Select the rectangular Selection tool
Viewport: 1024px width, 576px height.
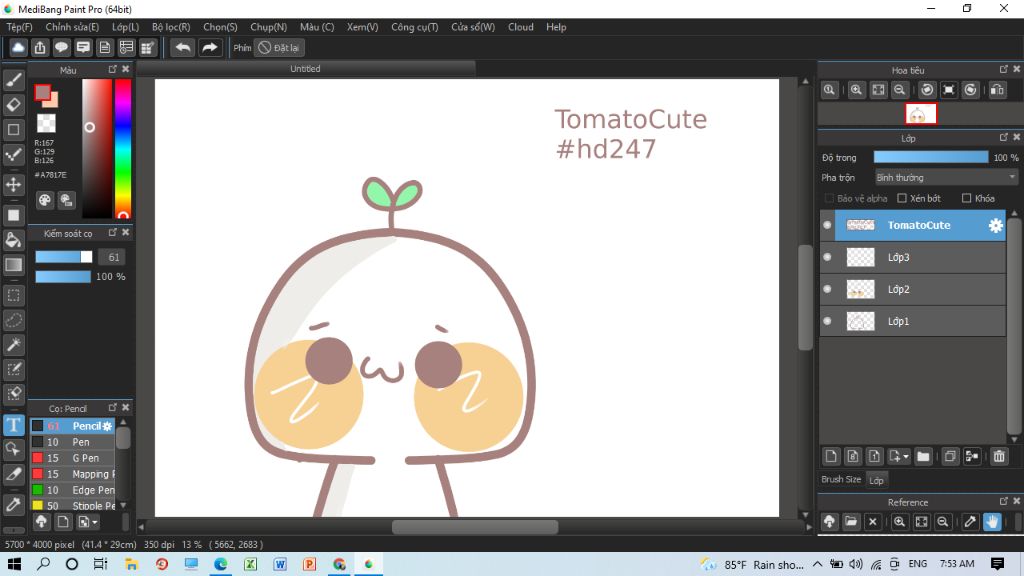[x=14, y=295]
